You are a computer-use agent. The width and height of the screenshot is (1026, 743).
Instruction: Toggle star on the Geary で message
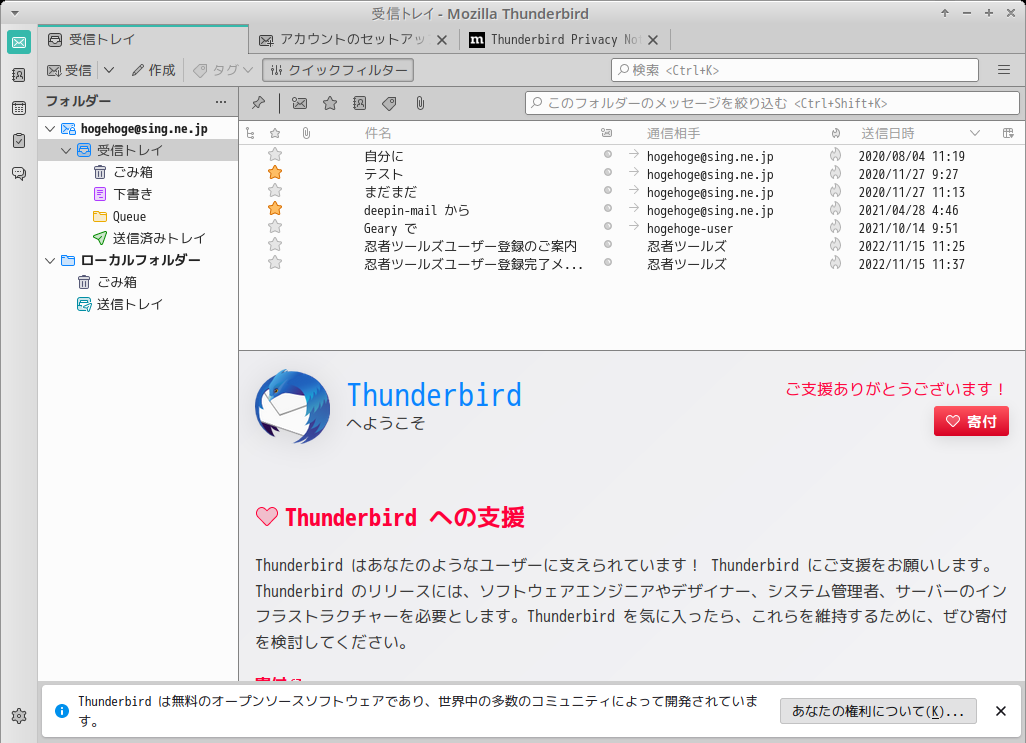click(x=275, y=227)
